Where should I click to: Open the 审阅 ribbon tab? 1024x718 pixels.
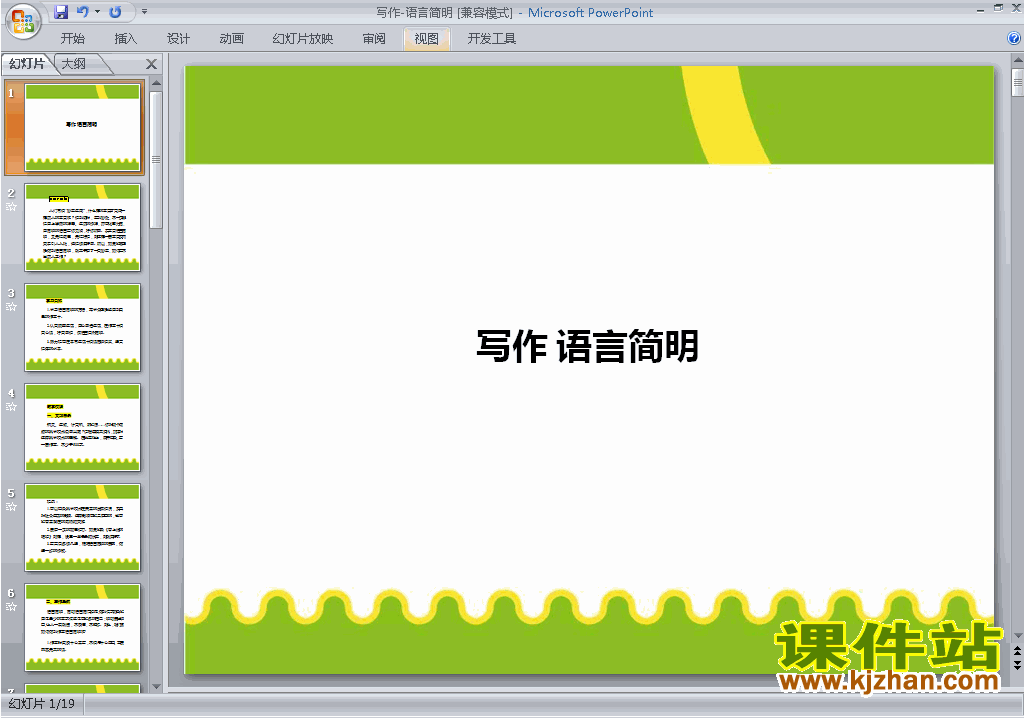(374, 39)
